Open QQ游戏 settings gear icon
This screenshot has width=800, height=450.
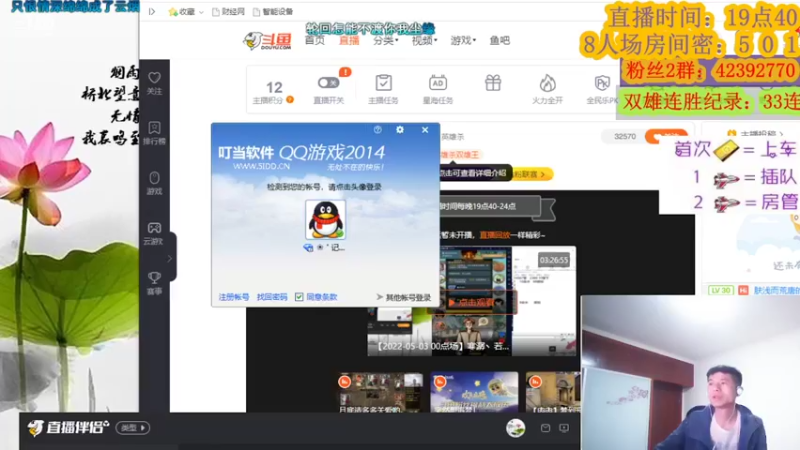[x=400, y=130]
